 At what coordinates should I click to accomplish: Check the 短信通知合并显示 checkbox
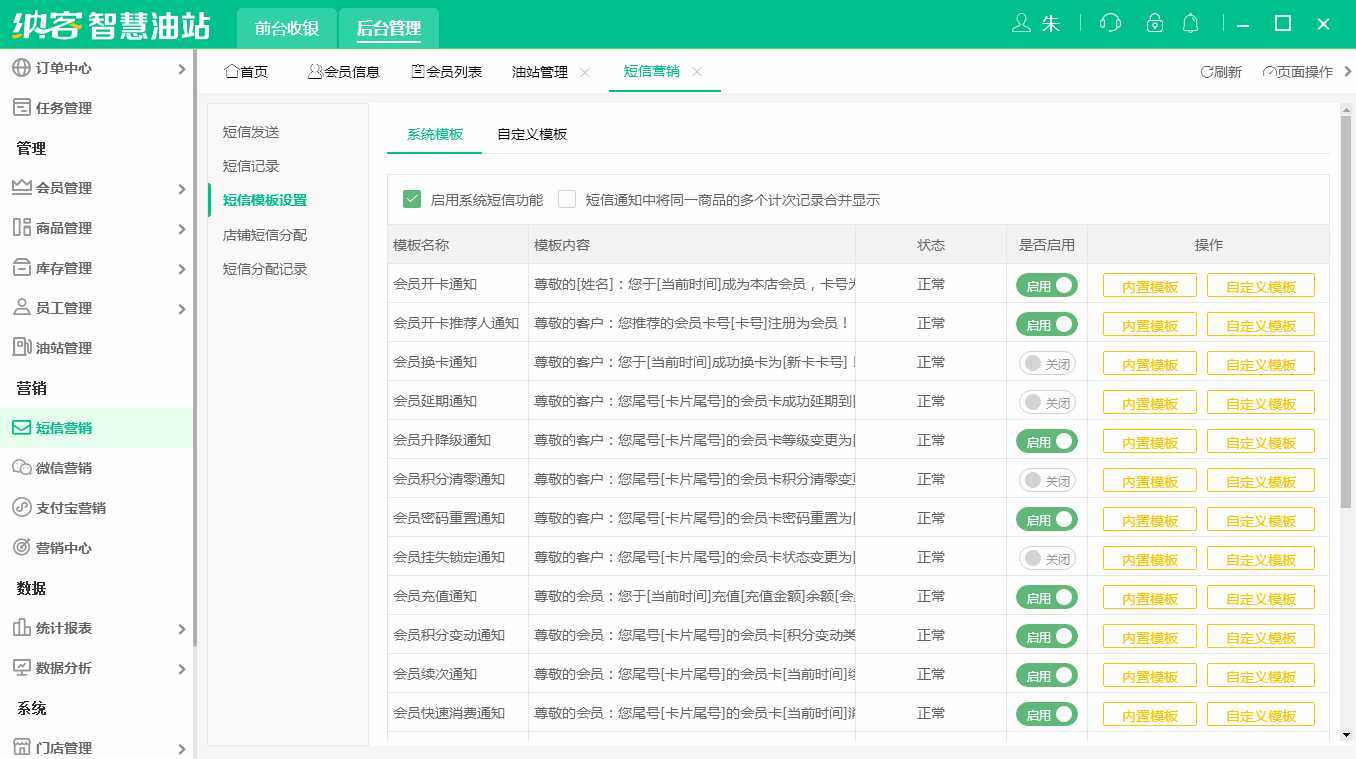coord(567,199)
